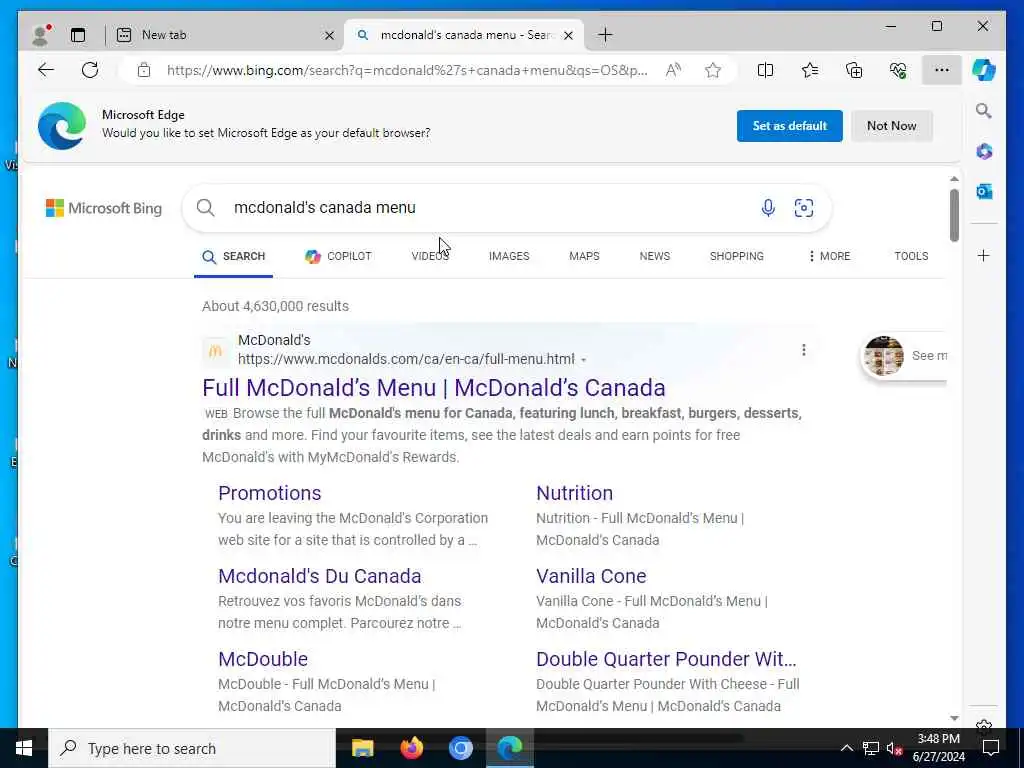This screenshot has height=768, width=1024.
Task: Search using an image icon
Action: 803,208
